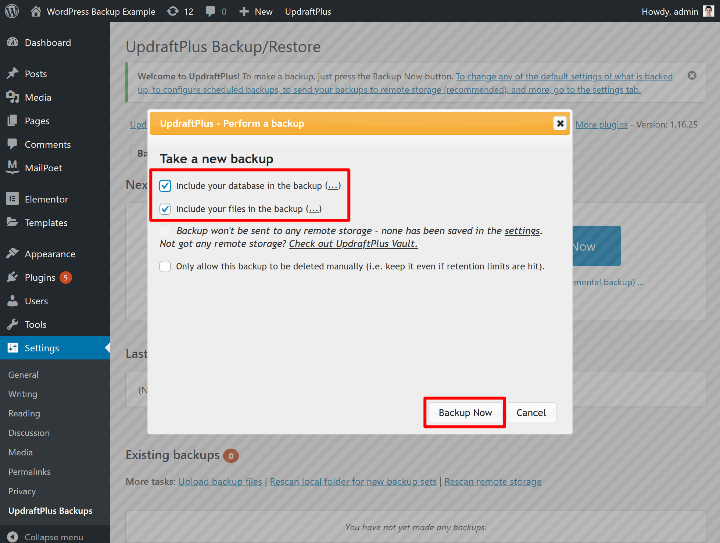Image resolution: width=720 pixels, height=543 pixels.
Task: Open the General settings submenu
Action: 23,375
